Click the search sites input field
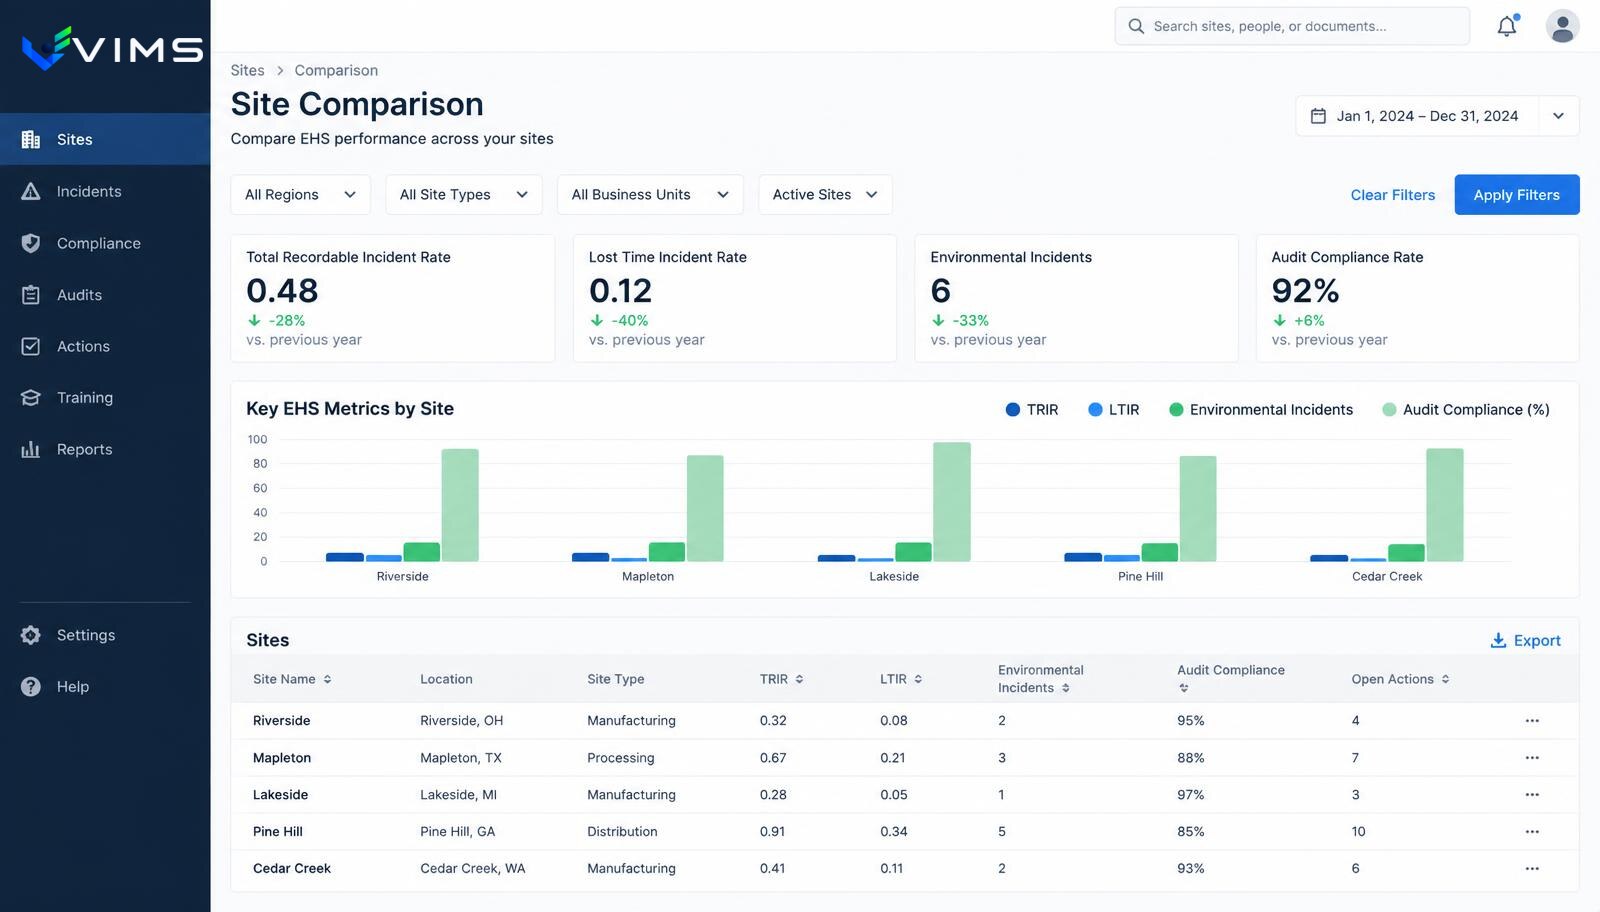This screenshot has width=1600, height=912. [1292, 26]
